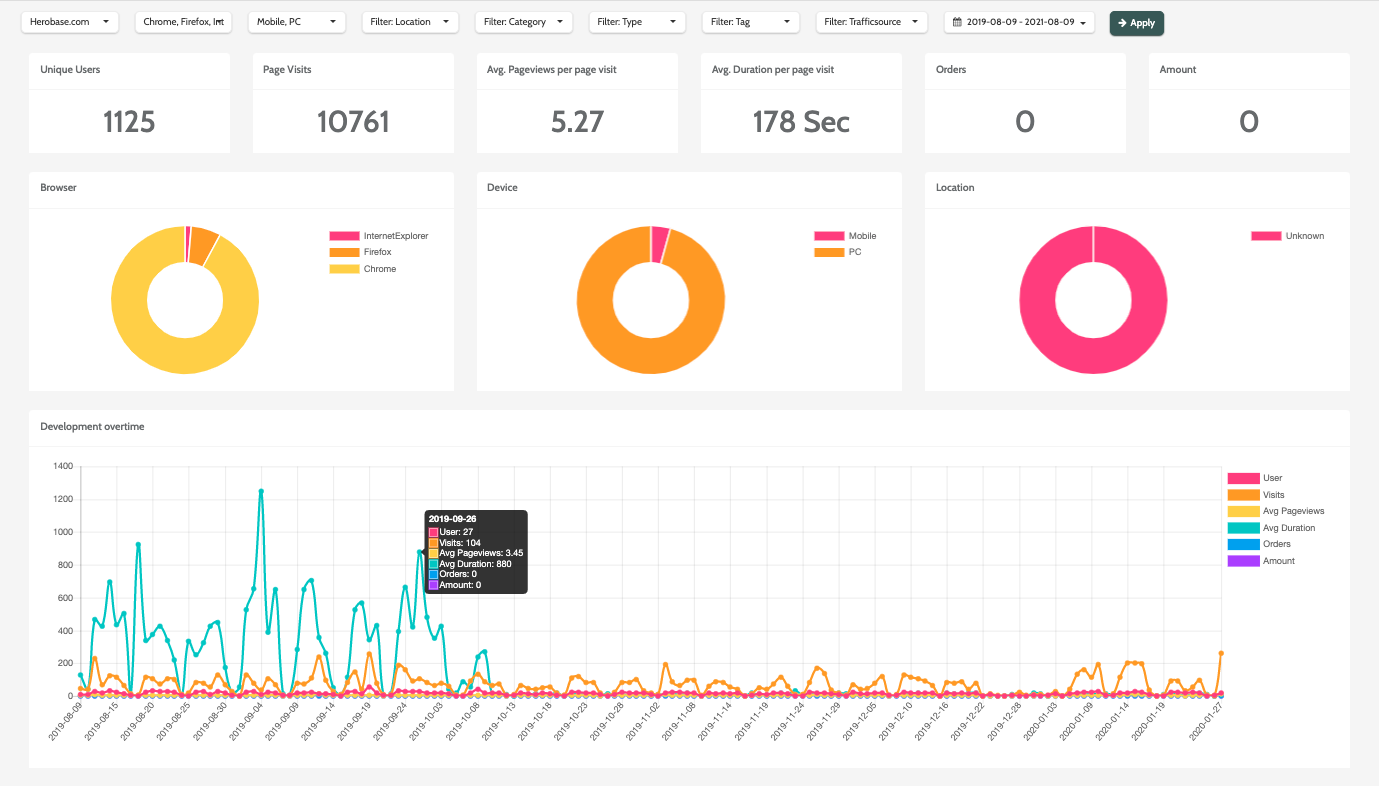Click the Page Visits value 10761
Viewport: 1379px width, 786px height.
tap(353, 122)
